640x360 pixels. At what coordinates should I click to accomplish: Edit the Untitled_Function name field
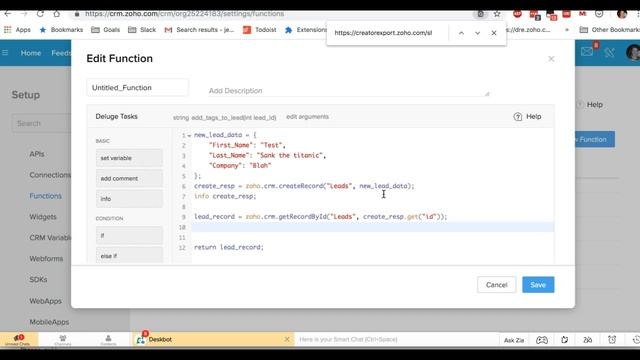(138, 87)
